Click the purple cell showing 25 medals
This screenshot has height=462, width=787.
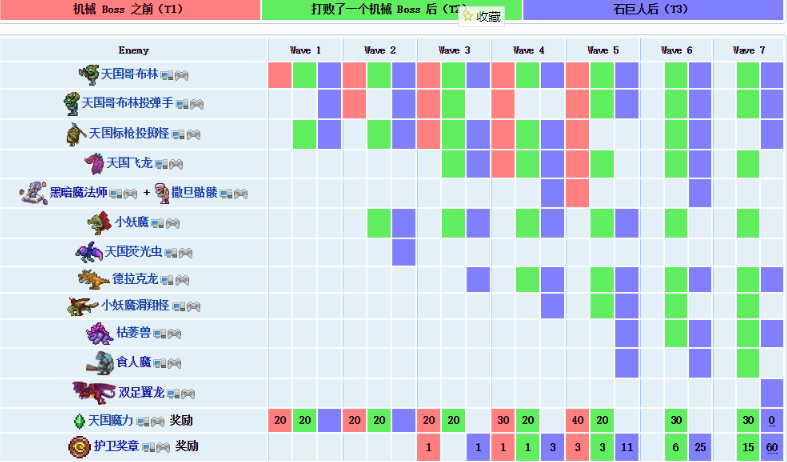click(x=700, y=447)
